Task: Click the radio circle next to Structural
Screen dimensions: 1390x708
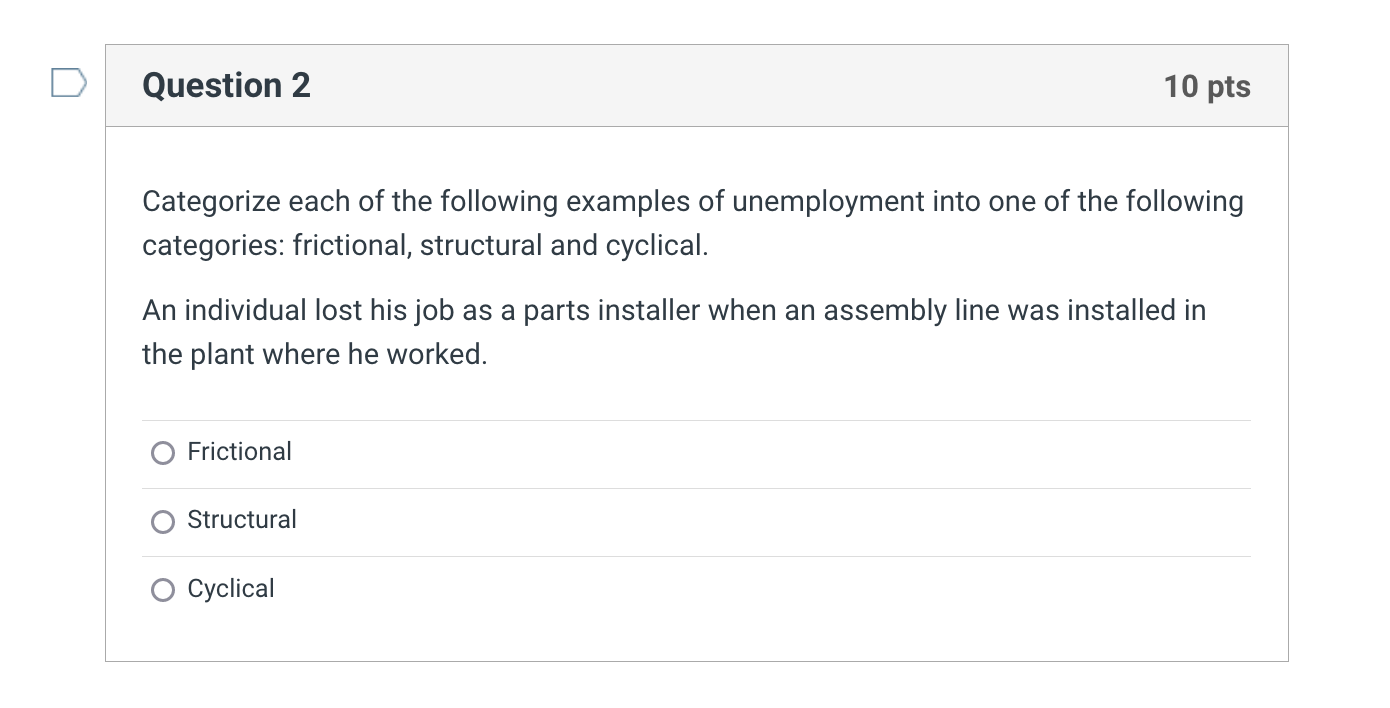Action: point(163,521)
